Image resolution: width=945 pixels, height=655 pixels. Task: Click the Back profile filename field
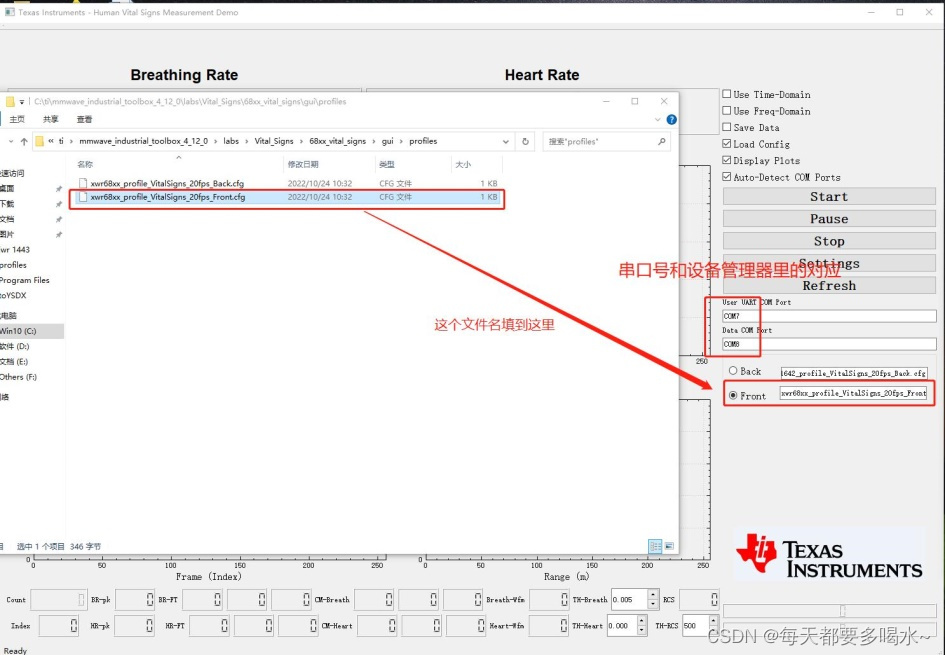coord(853,373)
